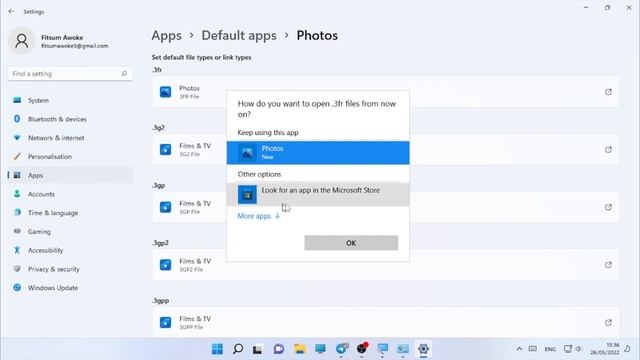Viewport: 640px width, 360px height.
Task: Open the volume tray icon
Action: click(x=578, y=349)
